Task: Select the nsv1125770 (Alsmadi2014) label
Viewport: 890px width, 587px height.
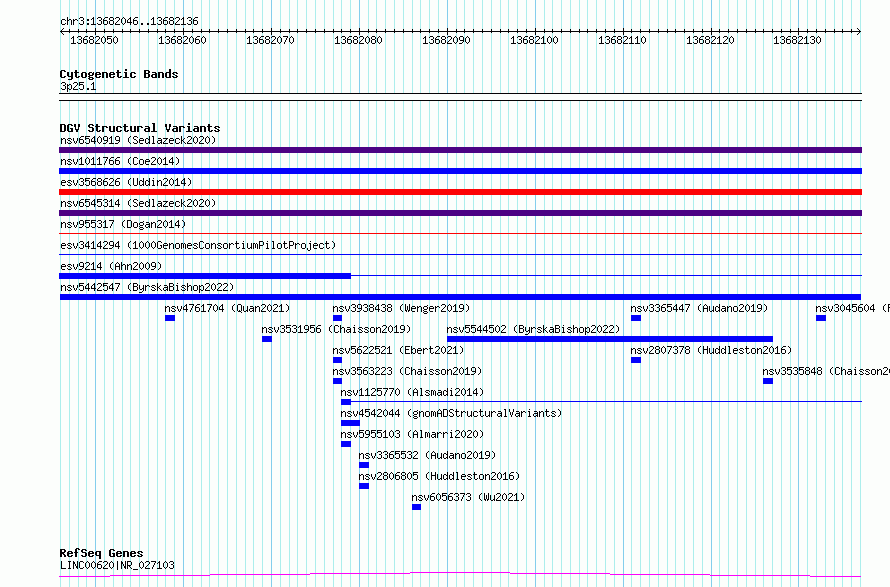Action: click(412, 392)
